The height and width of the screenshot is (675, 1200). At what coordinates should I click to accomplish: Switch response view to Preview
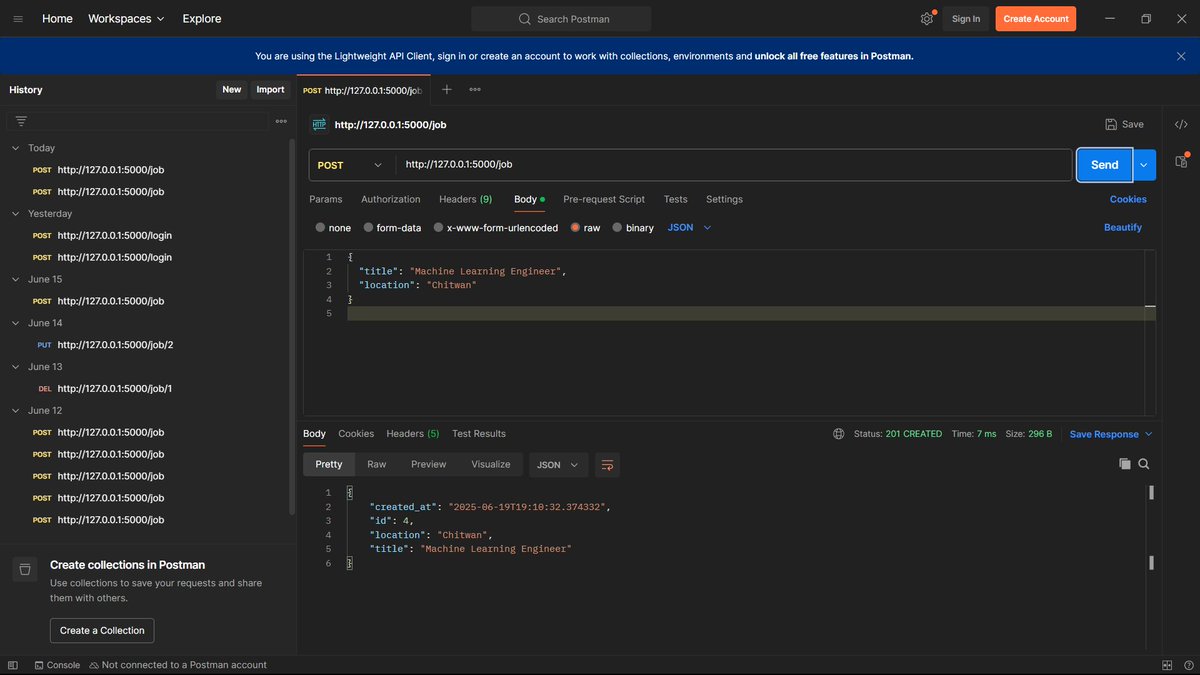(x=428, y=464)
